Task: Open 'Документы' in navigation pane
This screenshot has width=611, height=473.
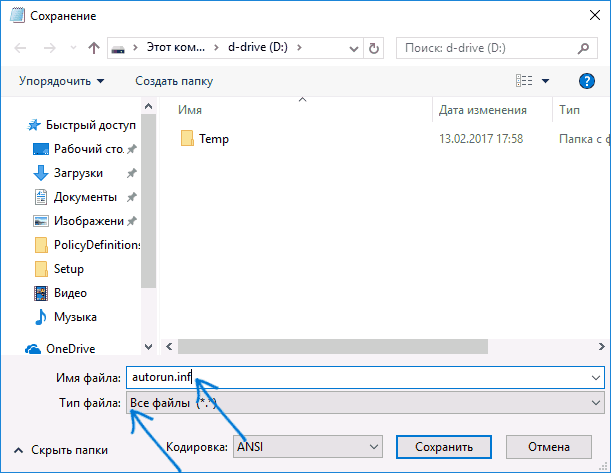Action: coord(85,197)
